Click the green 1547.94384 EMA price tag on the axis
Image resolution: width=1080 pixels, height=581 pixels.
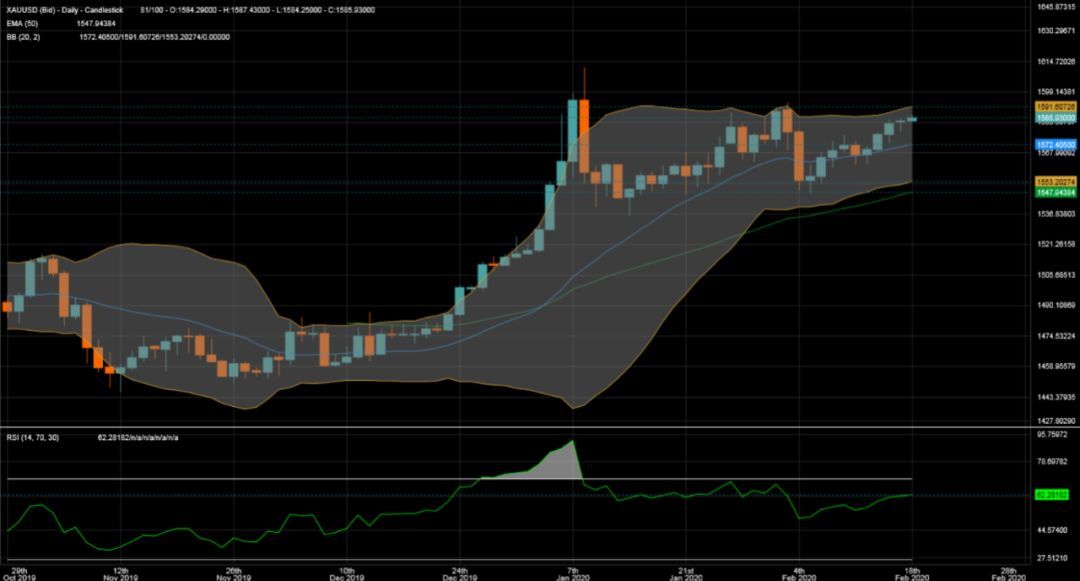(x=1056, y=193)
